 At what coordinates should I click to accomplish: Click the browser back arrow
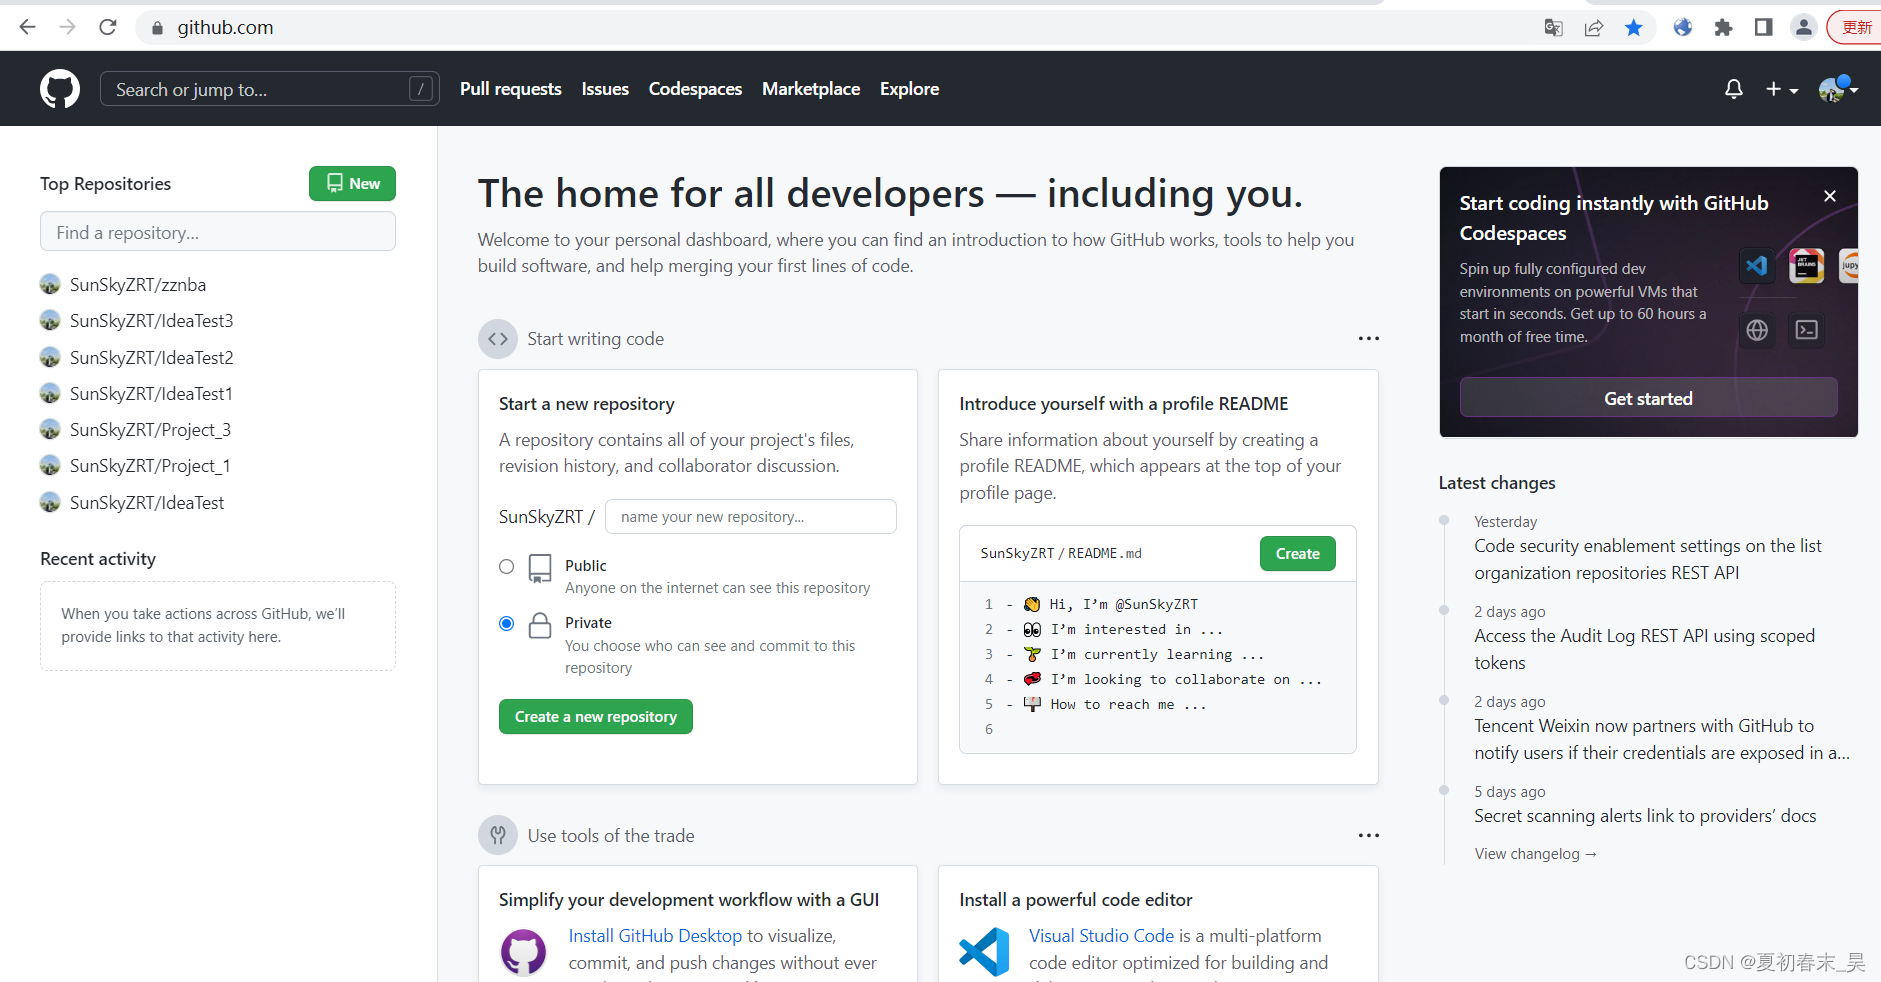[28, 27]
